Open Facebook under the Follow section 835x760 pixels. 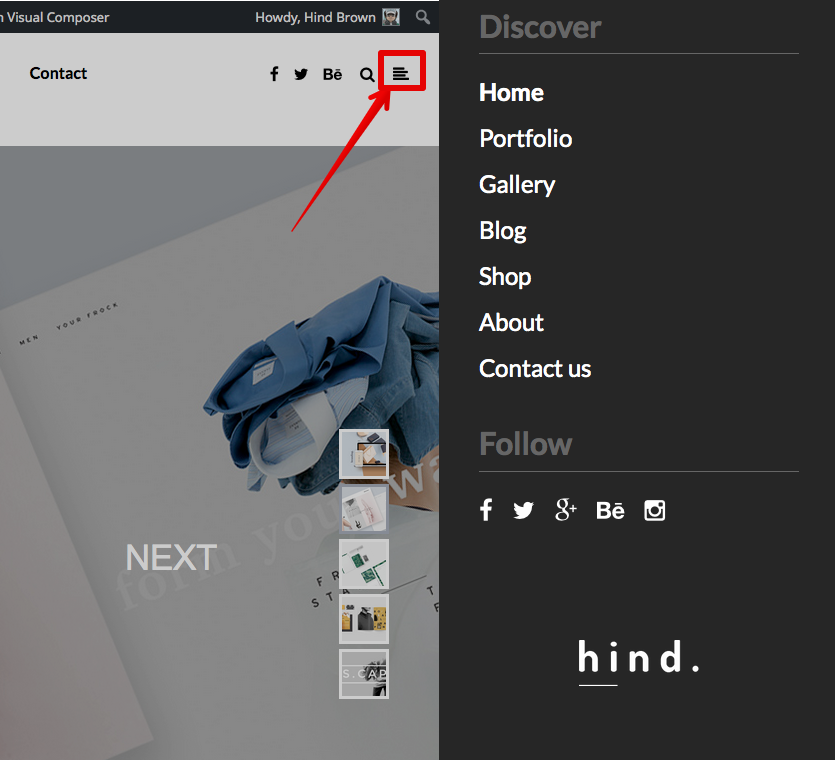[486, 510]
